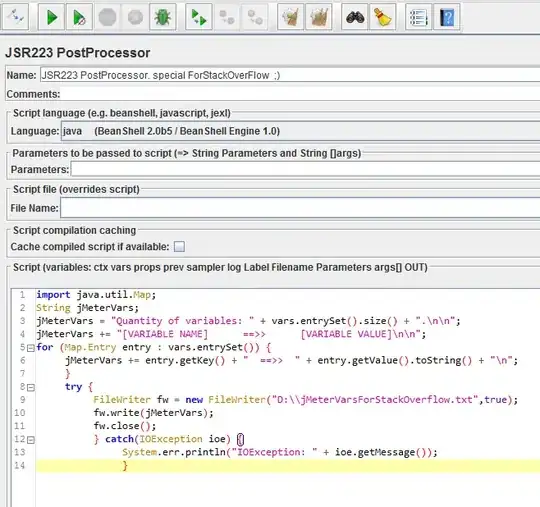Viewport: 540px width, 507px height.
Task: Open Search with binoculars icon
Action: 355,17
